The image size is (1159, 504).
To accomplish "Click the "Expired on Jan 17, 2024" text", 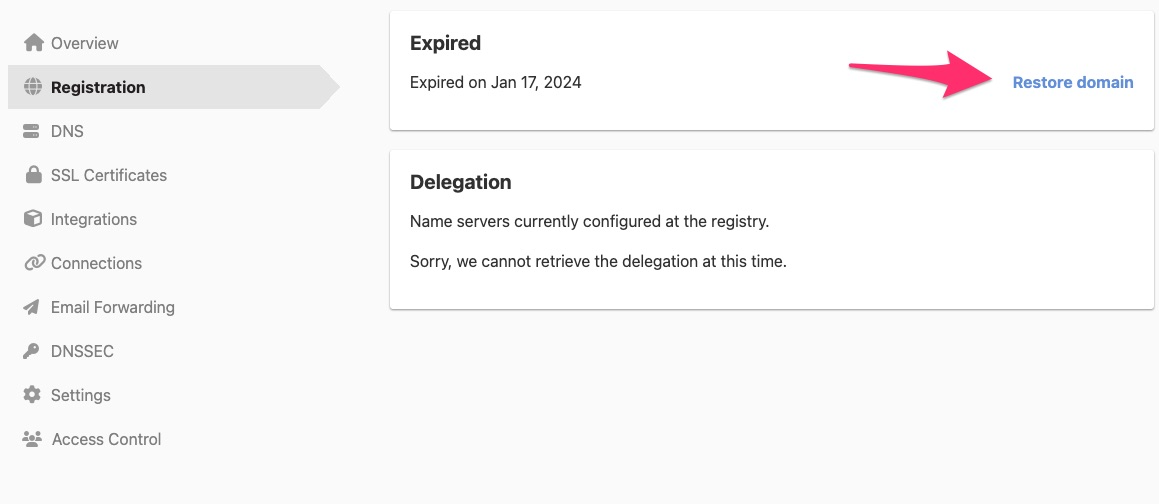I will click(x=495, y=83).
